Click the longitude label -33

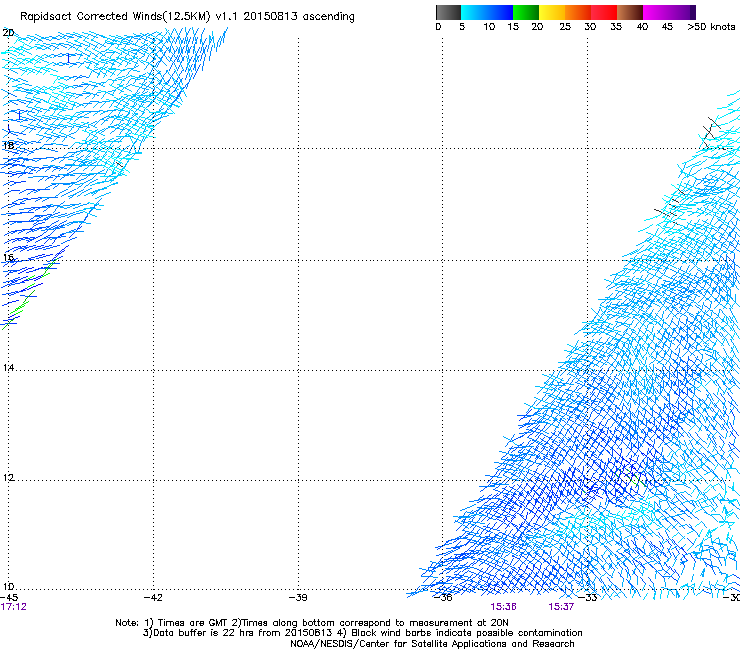(x=588, y=598)
